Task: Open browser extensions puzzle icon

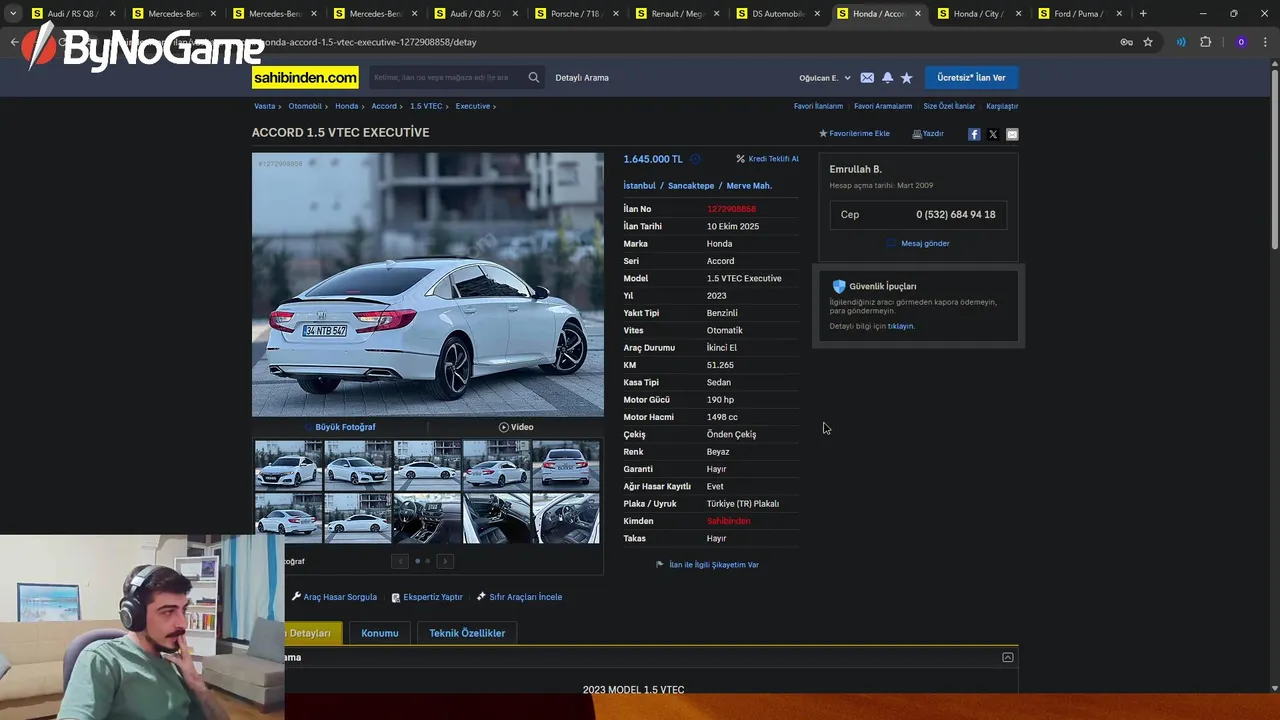Action: (x=1205, y=42)
